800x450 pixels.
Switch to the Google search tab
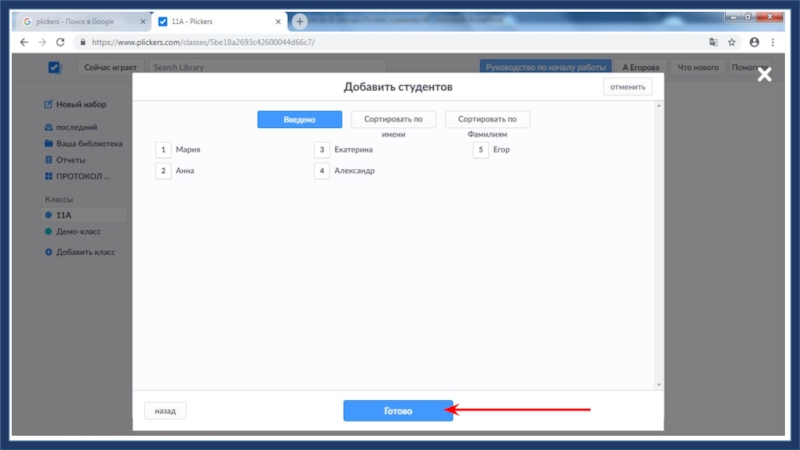[x=80, y=21]
